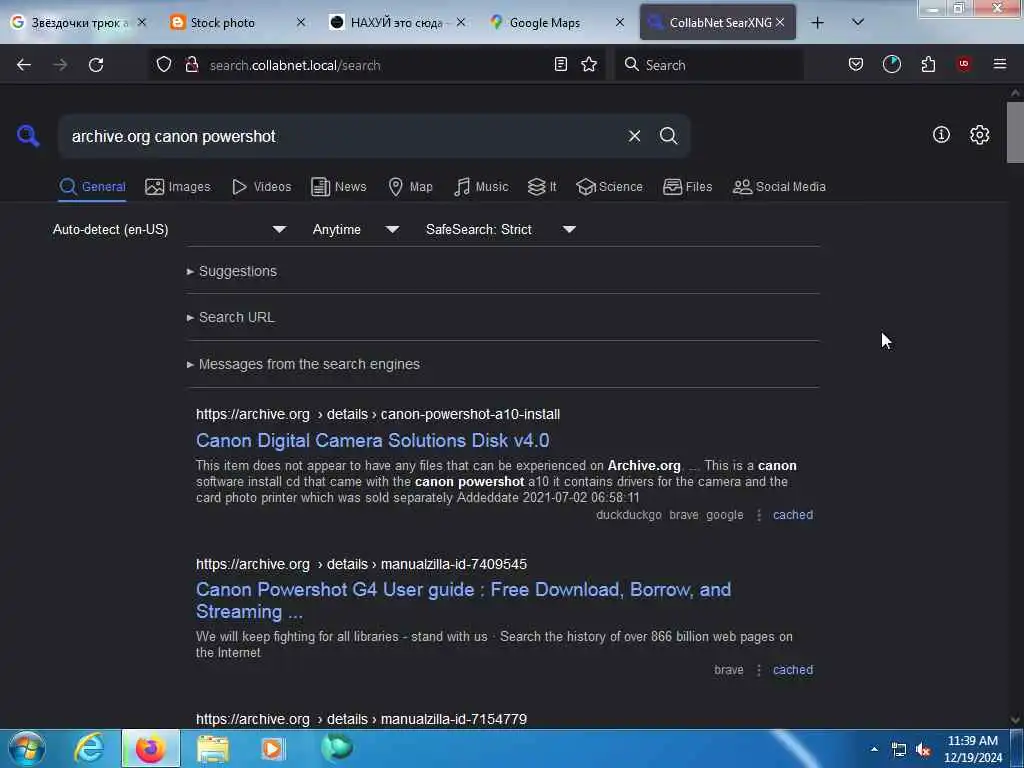The height and width of the screenshot is (768, 1024).
Task: Switch to the Звёздочки трюк tab
Action: pyautogui.click(x=78, y=23)
